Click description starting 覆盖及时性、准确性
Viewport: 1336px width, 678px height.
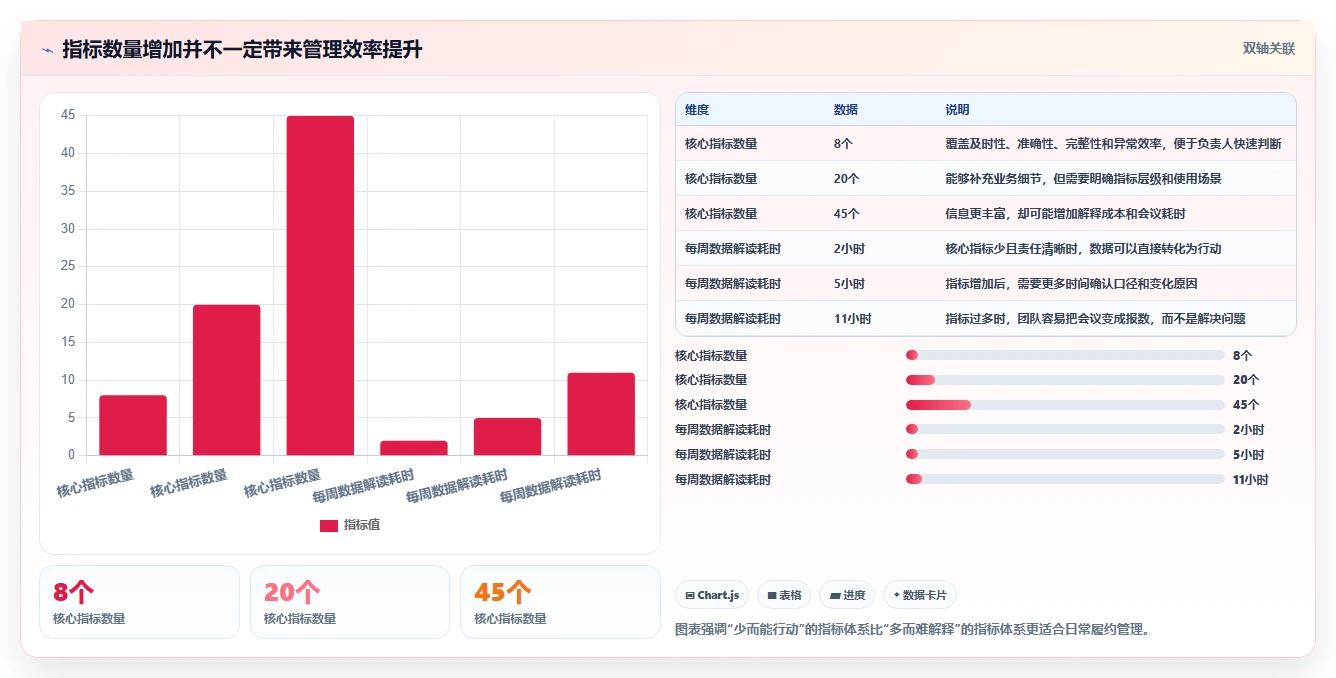click(1113, 144)
